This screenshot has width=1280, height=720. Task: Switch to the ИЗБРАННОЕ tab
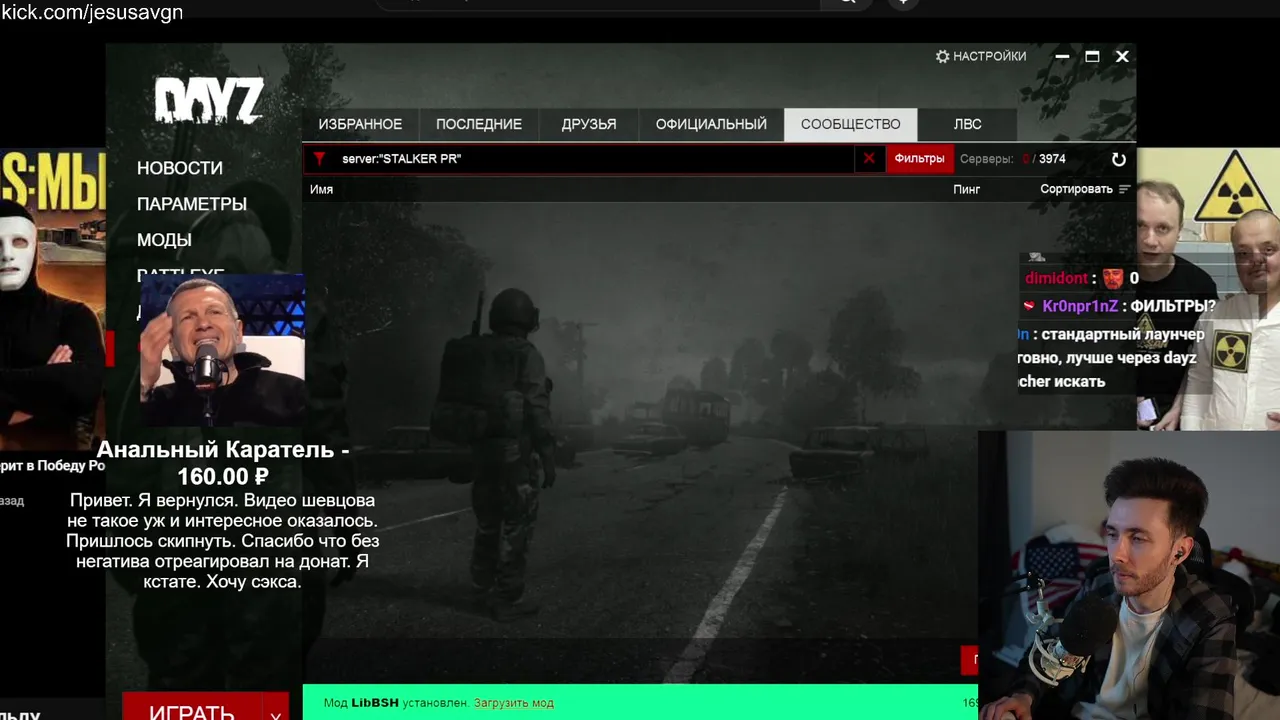pyautogui.click(x=360, y=124)
